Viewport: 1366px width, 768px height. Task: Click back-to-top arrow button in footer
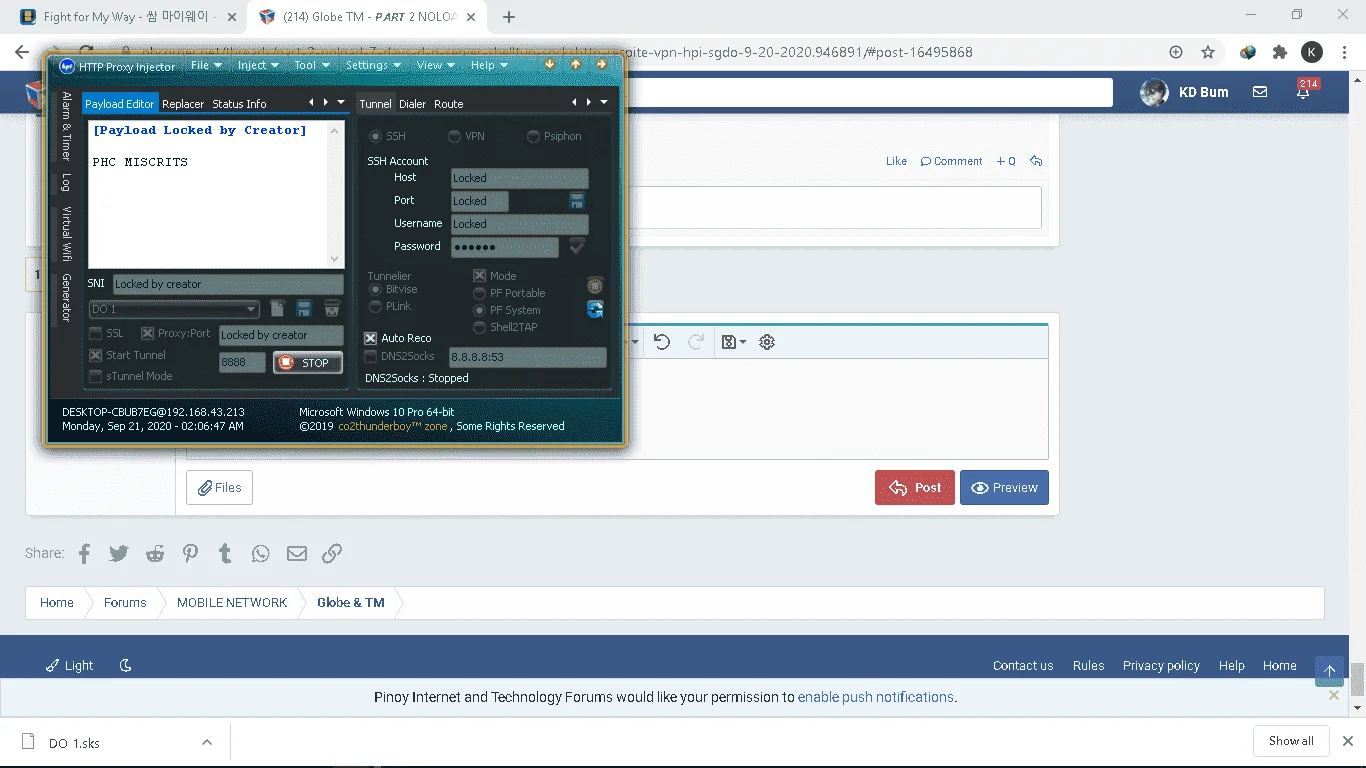point(1329,670)
